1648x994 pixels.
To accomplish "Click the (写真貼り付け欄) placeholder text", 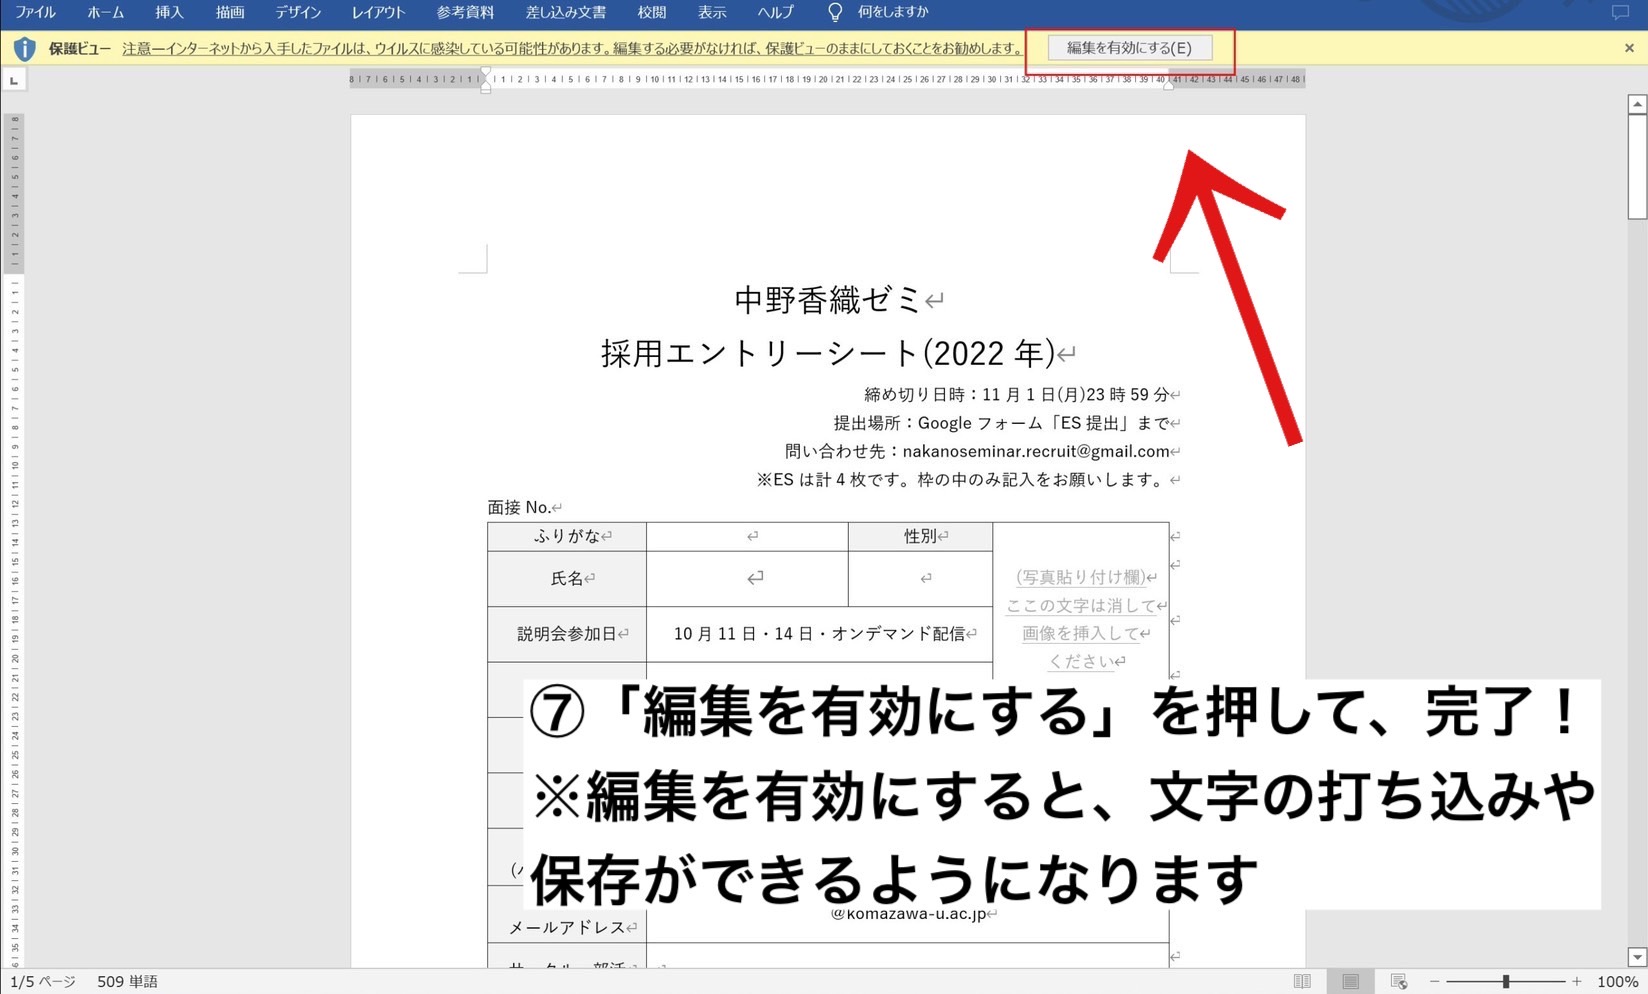I will [1080, 577].
